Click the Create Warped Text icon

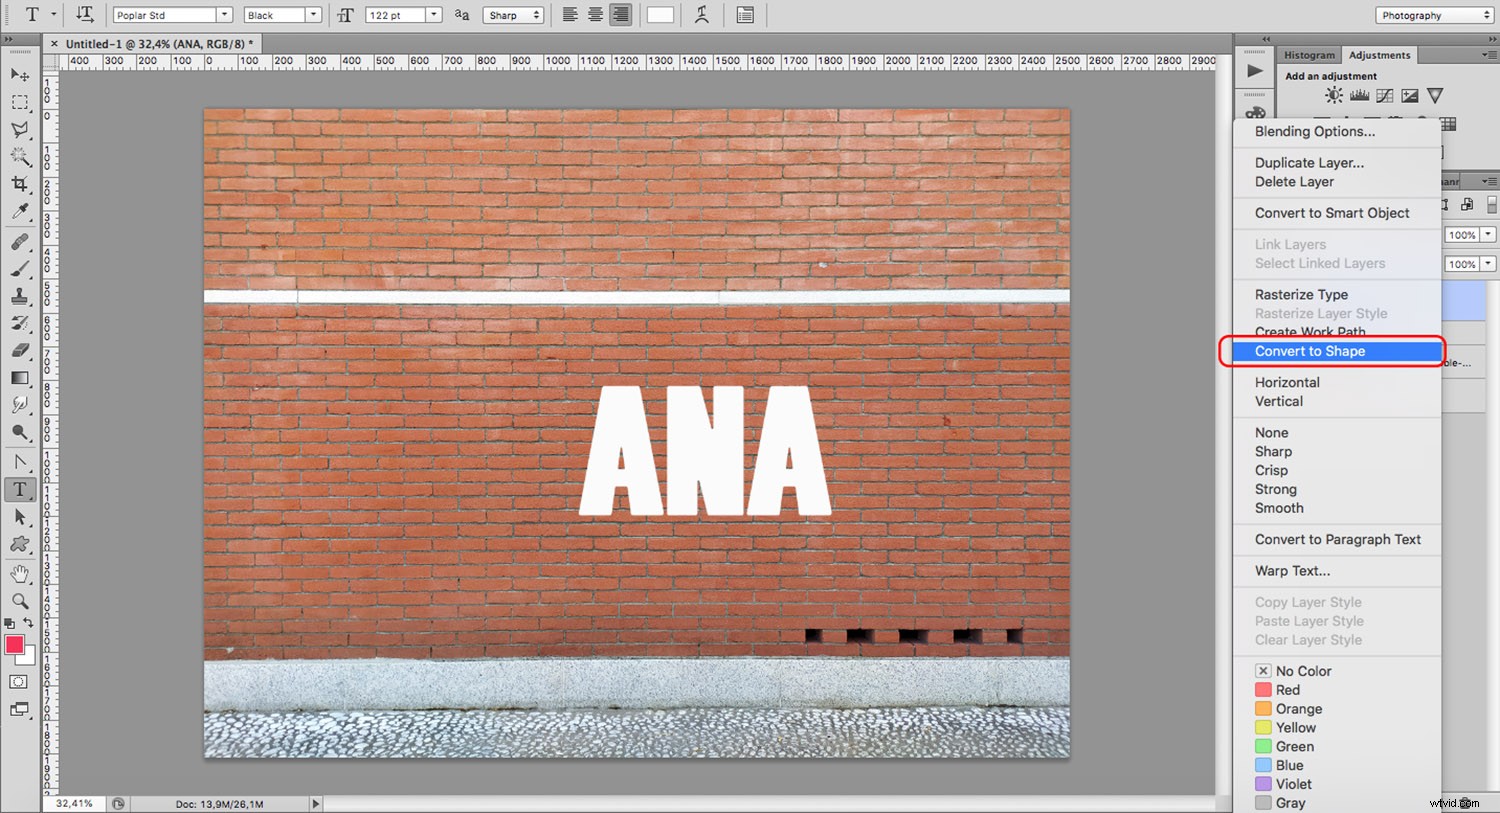pos(700,14)
